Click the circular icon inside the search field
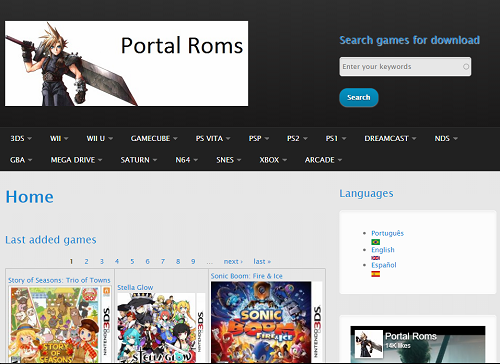 (466, 67)
